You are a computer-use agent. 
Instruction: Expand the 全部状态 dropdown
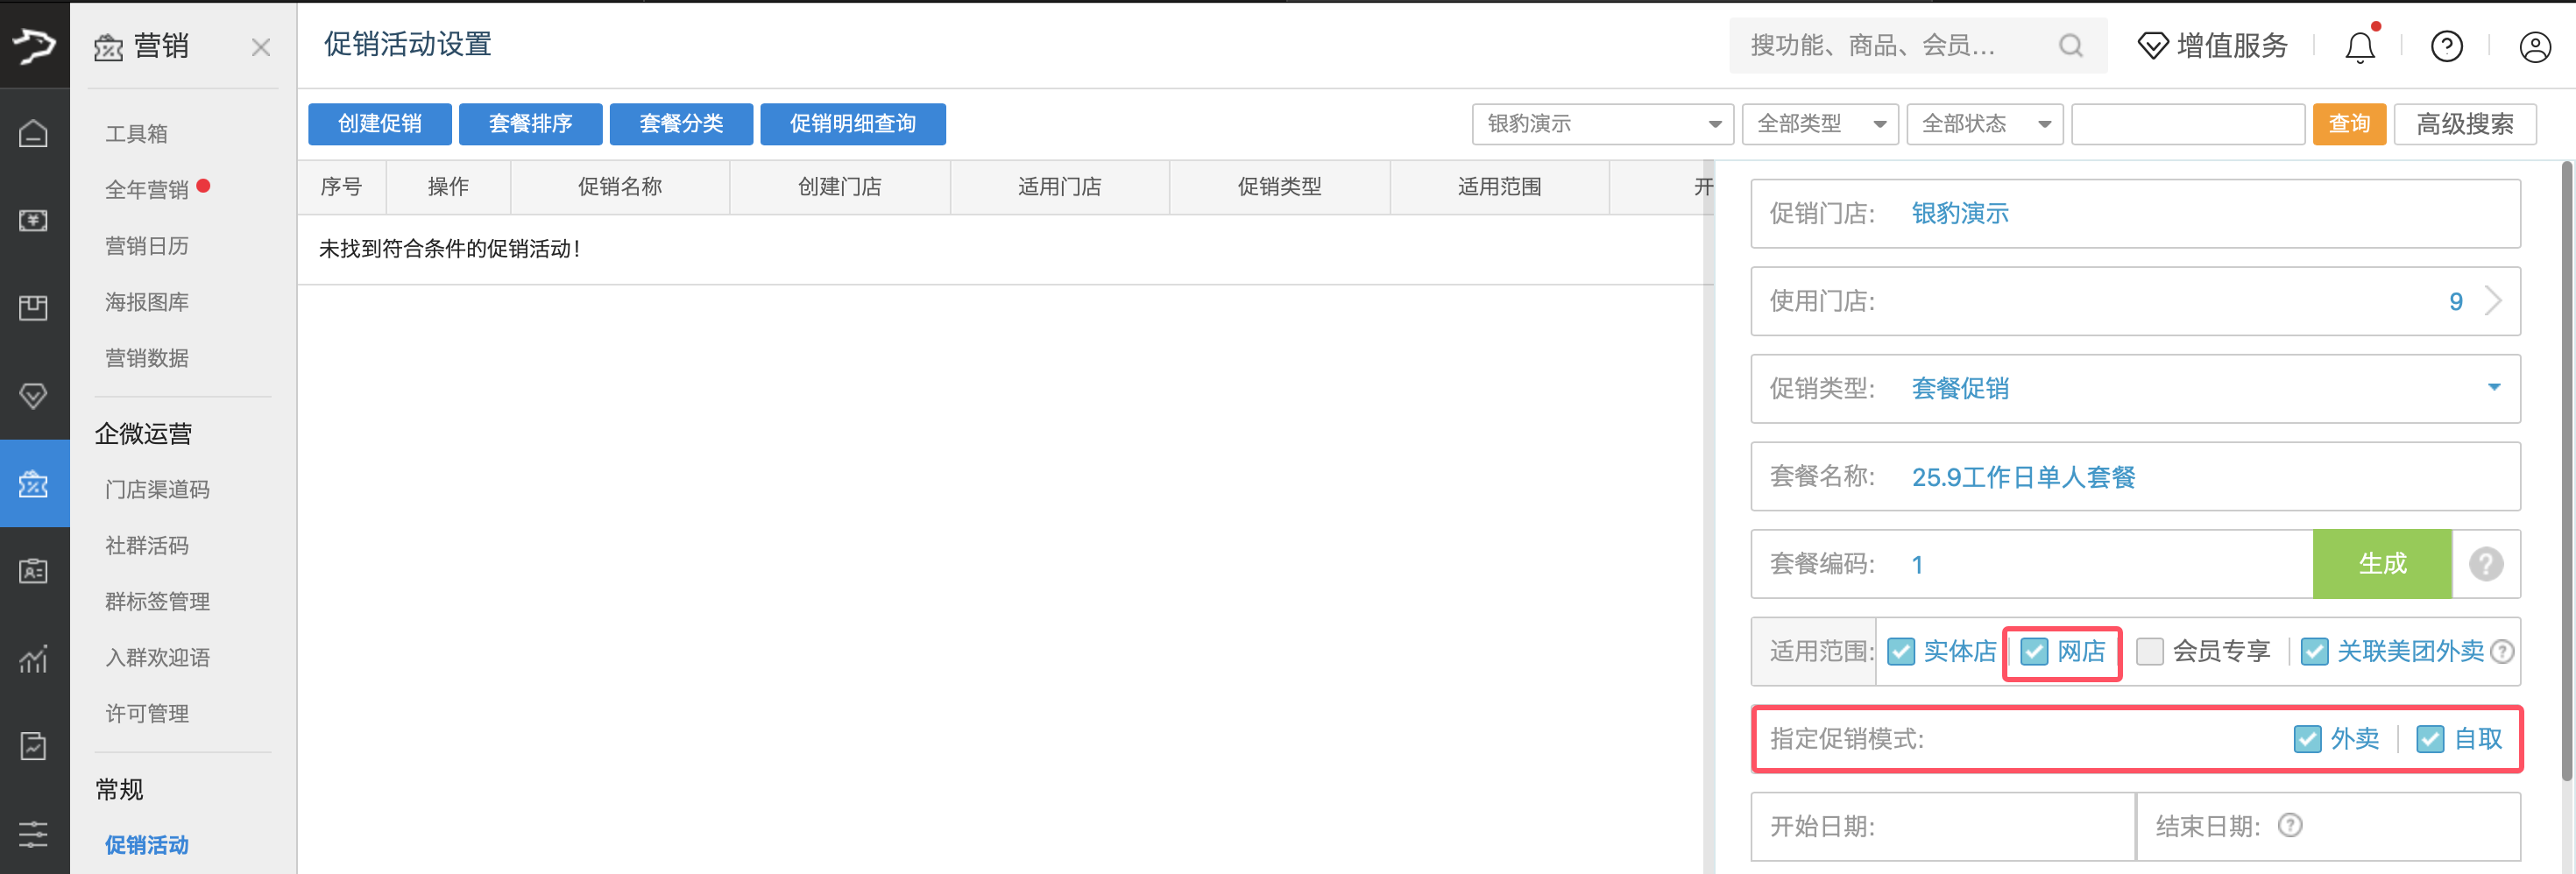click(1984, 124)
